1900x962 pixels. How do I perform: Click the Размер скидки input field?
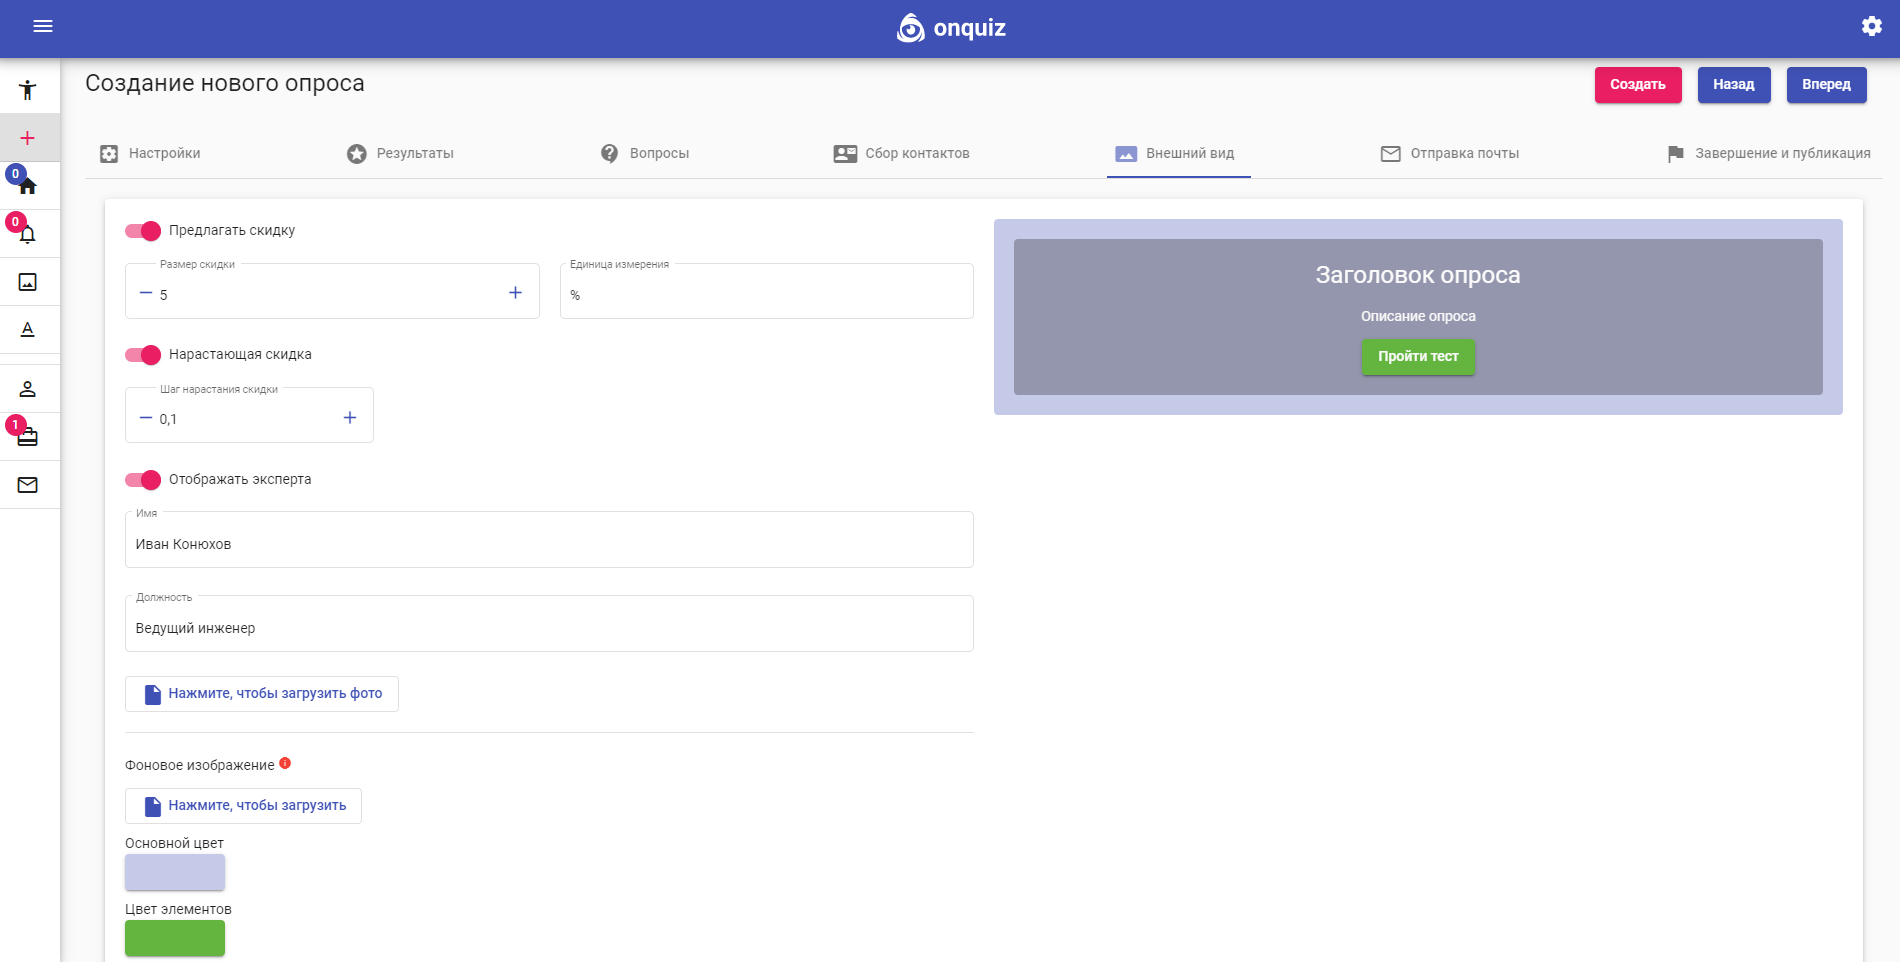pyautogui.click(x=332, y=291)
